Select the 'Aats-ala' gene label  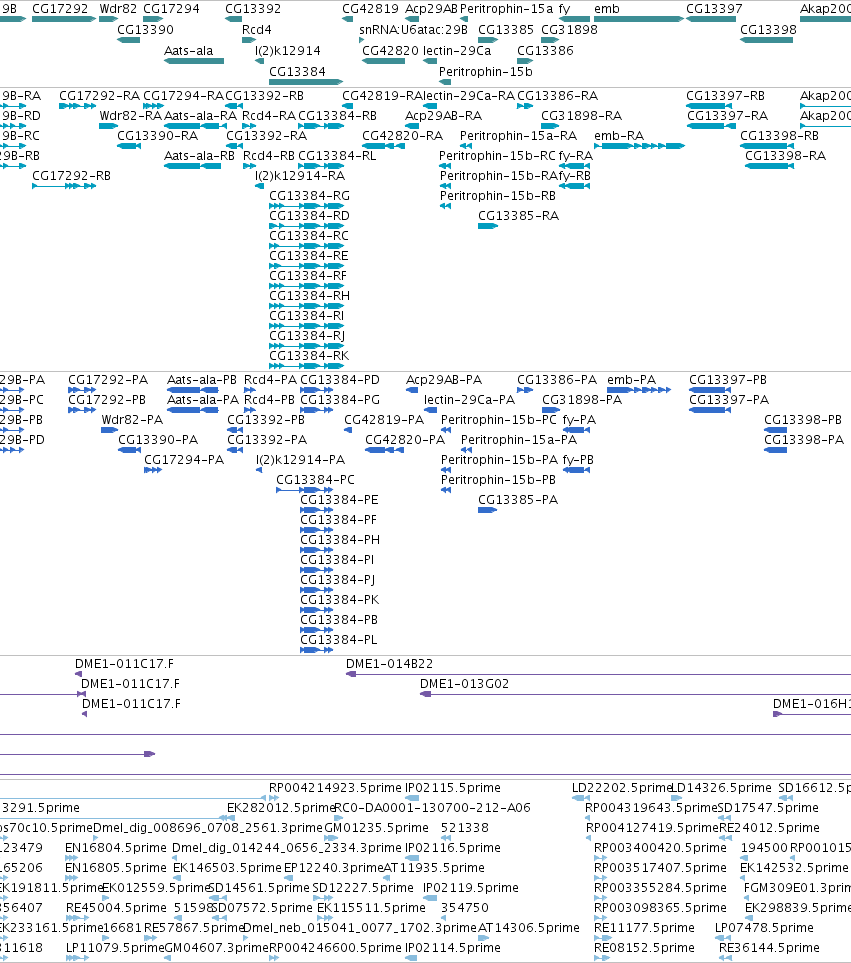tap(188, 50)
